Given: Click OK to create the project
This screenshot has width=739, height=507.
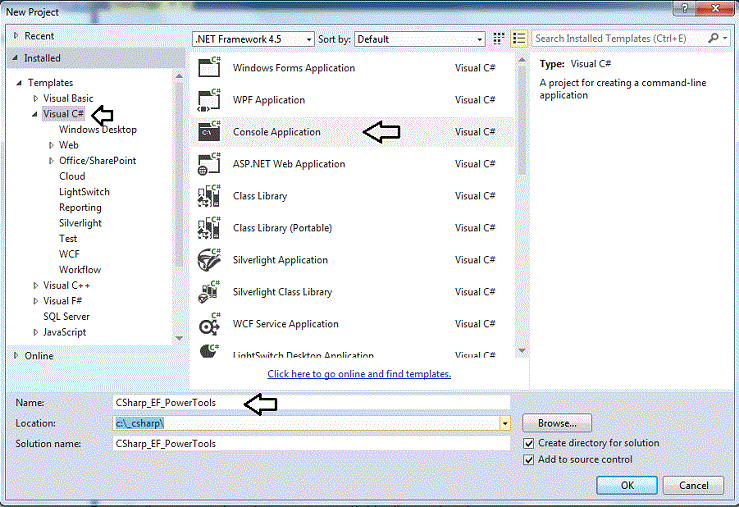Looking at the screenshot, I should pyautogui.click(x=627, y=485).
